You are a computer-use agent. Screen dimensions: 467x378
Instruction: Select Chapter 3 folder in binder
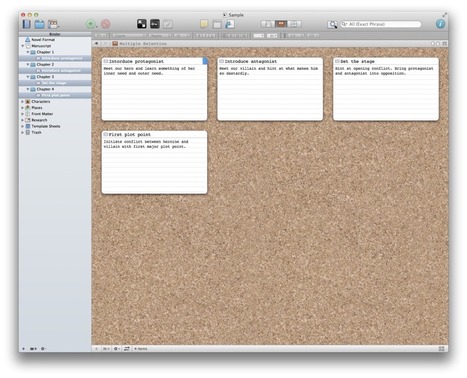coord(45,77)
